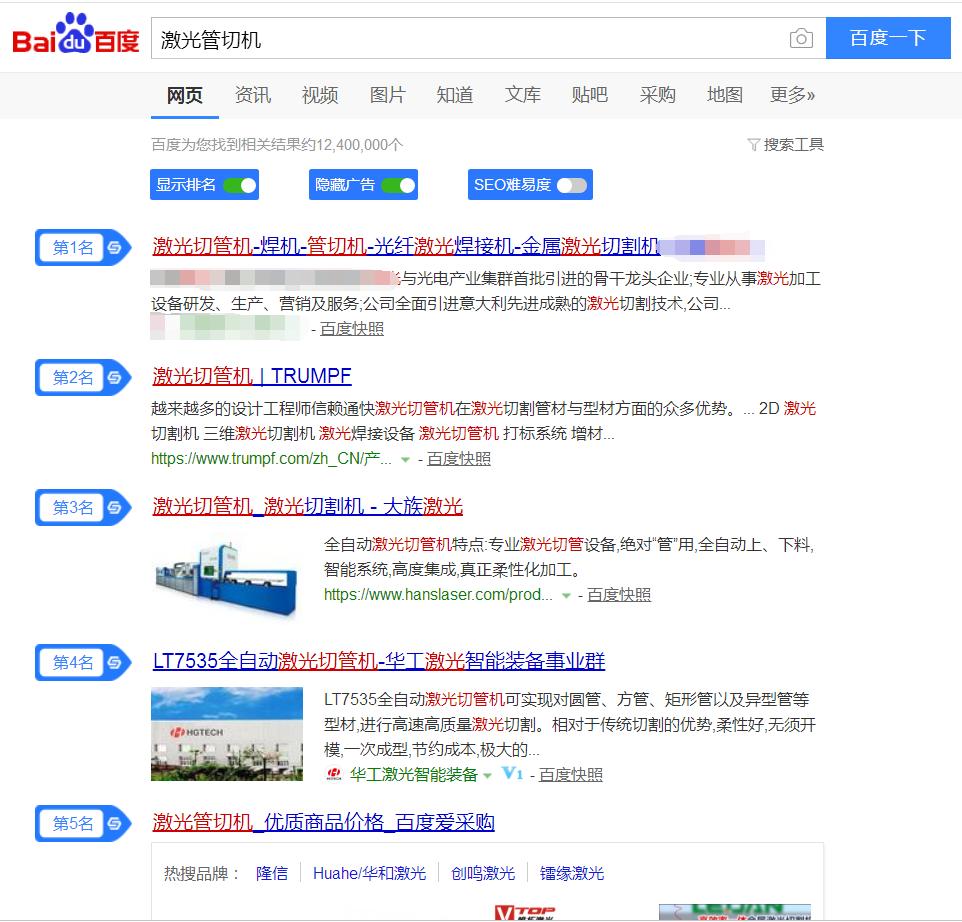The image size is (962, 922).
Task: Go to the 贴吧 tab
Action: pos(590,95)
